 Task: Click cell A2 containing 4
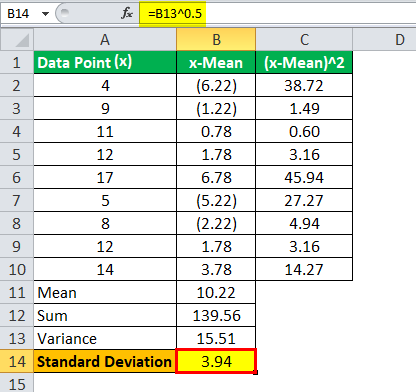tap(105, 85)
